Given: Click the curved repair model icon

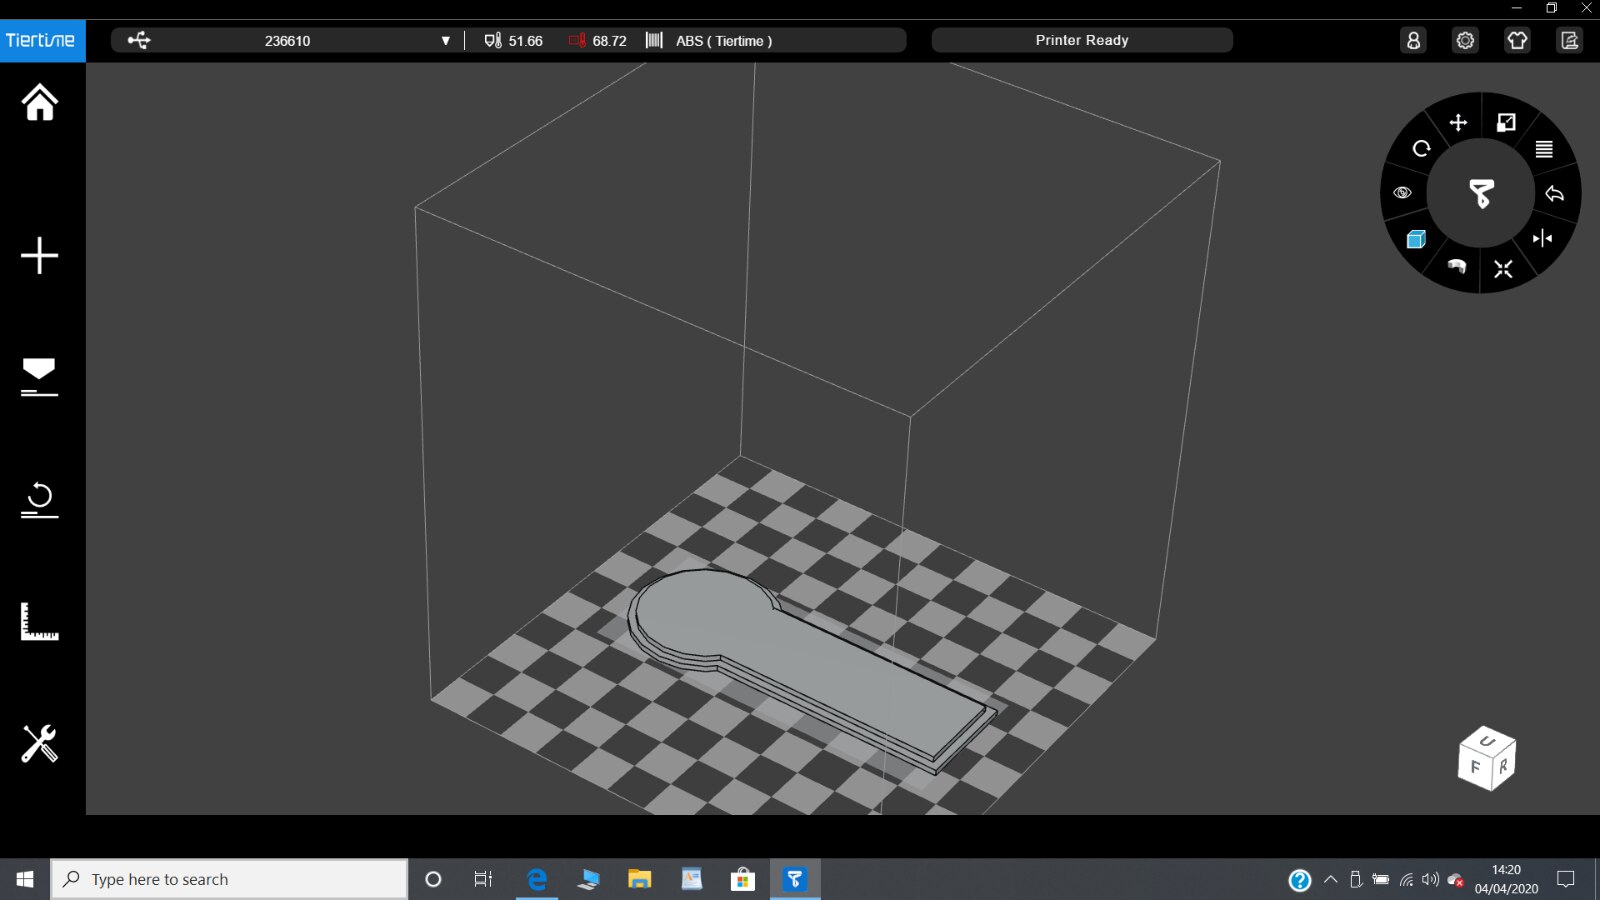Looking at the screenshot, I should click(x=1457, y=266).
